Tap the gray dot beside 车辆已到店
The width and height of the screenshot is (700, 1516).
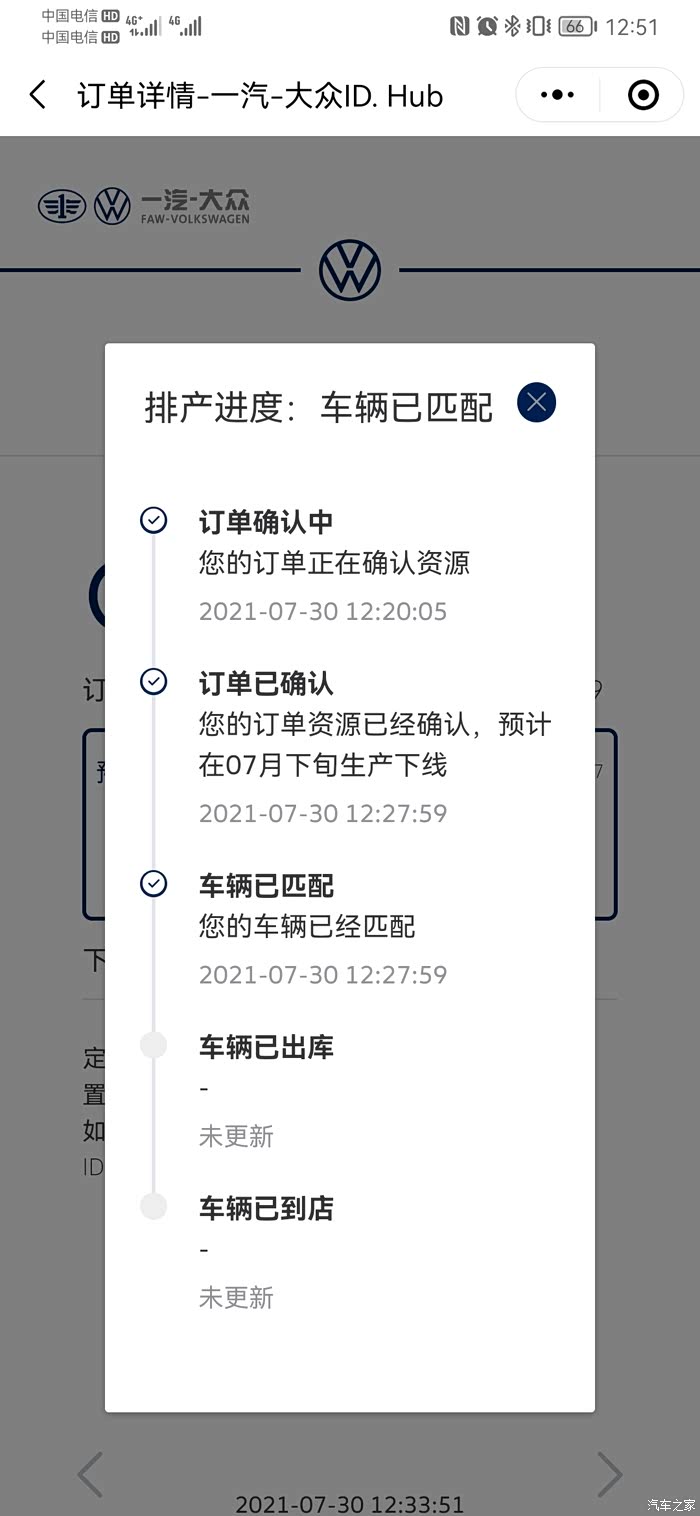[x=153, y=1207]
